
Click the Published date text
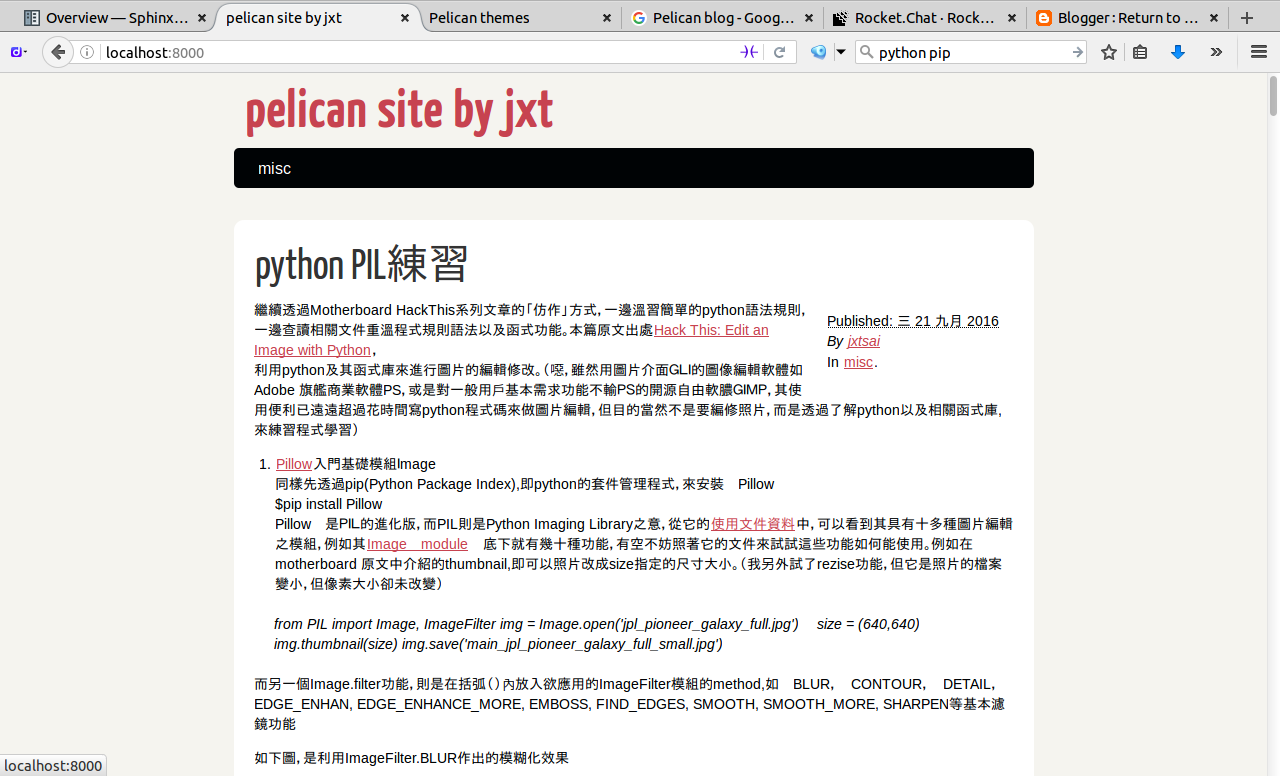tap(913, 321)
